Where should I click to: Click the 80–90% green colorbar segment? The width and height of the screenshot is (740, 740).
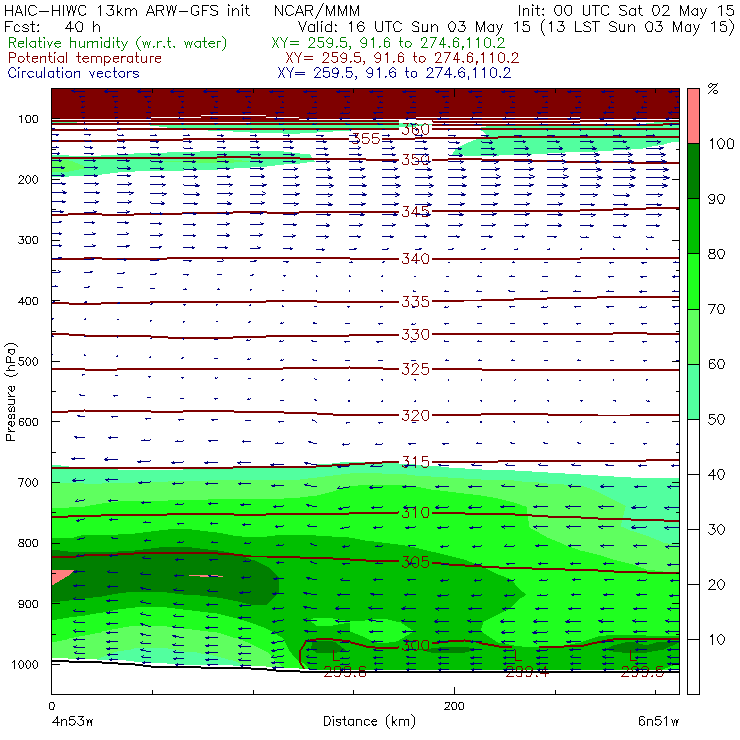coord(693,226)
